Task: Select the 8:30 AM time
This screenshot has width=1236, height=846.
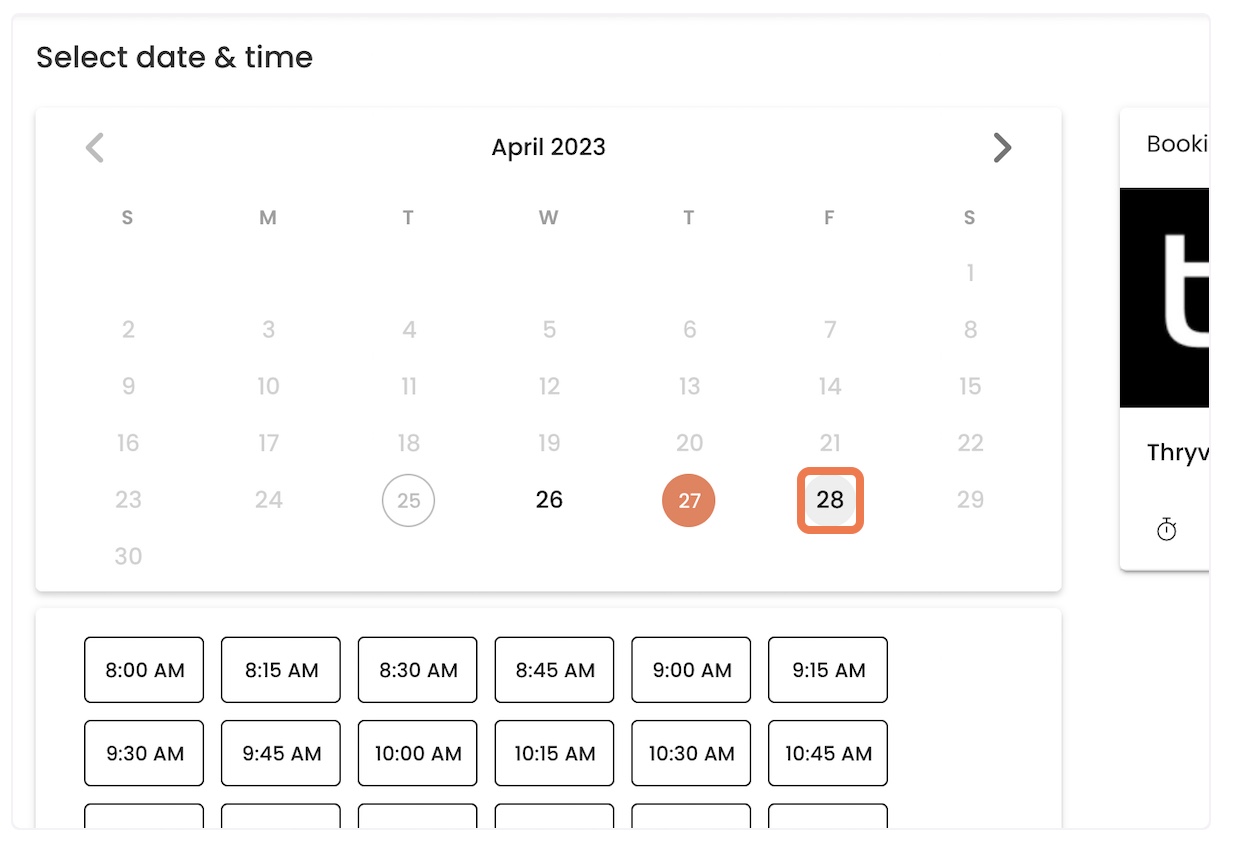Action: [418, 670]
